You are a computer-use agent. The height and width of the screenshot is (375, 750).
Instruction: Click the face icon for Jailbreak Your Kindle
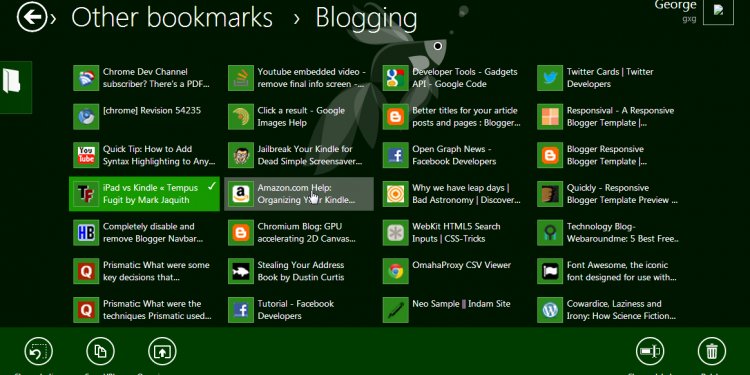(x=241, y=155)
